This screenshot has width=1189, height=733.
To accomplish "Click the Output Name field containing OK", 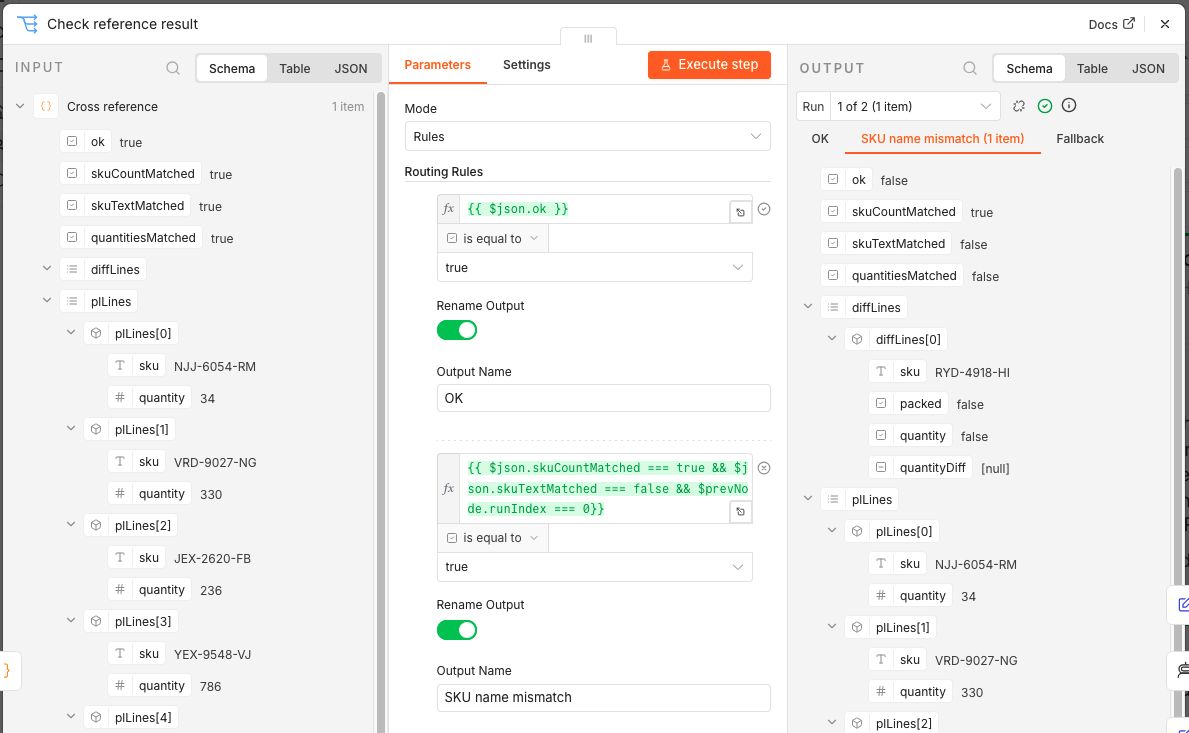I will click(x=604, y=398).
